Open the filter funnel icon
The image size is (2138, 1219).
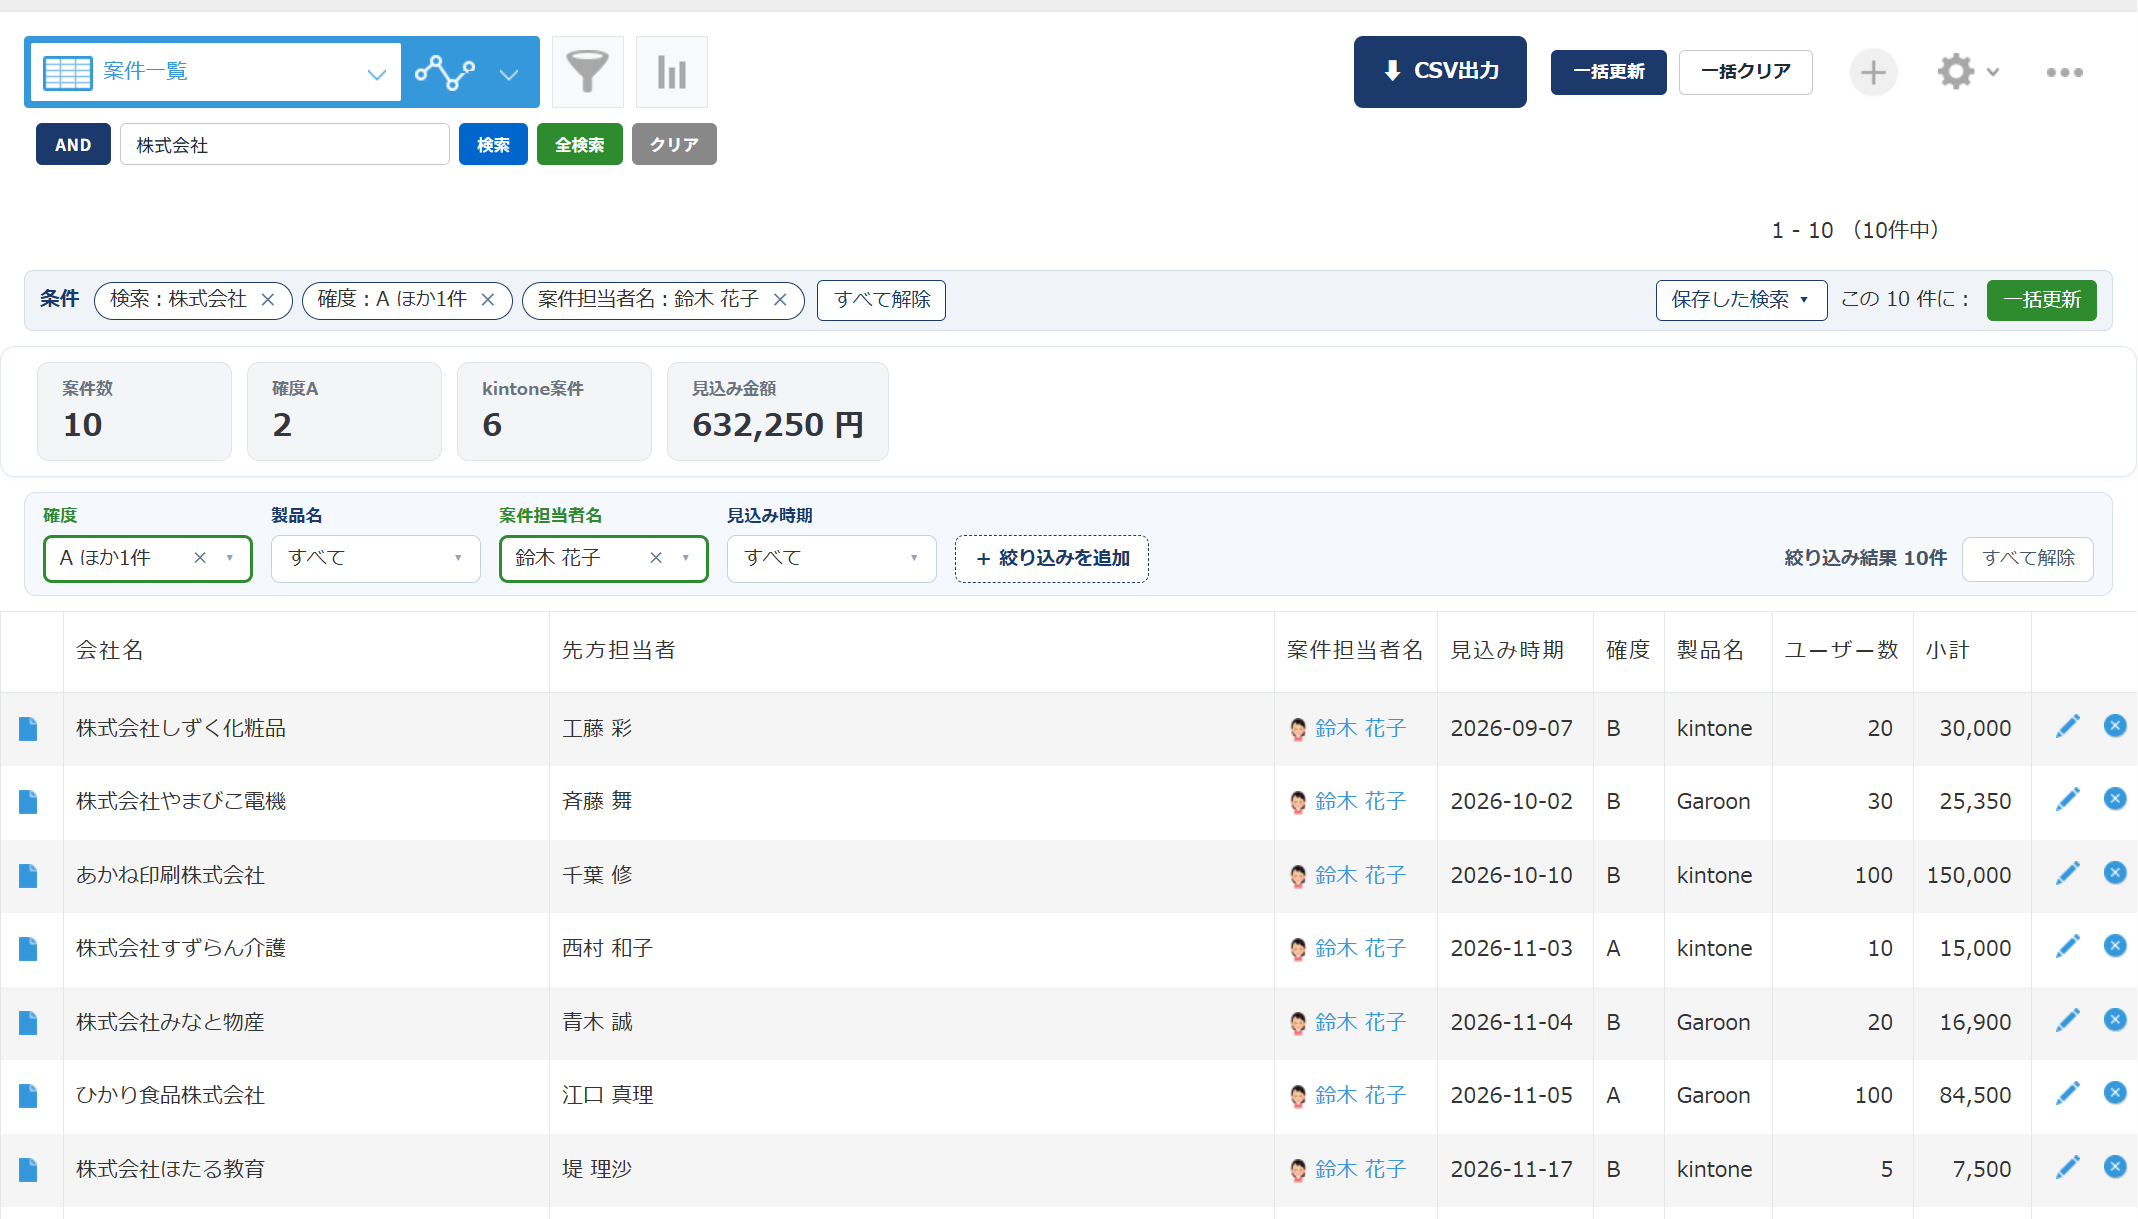pos(587,72)
